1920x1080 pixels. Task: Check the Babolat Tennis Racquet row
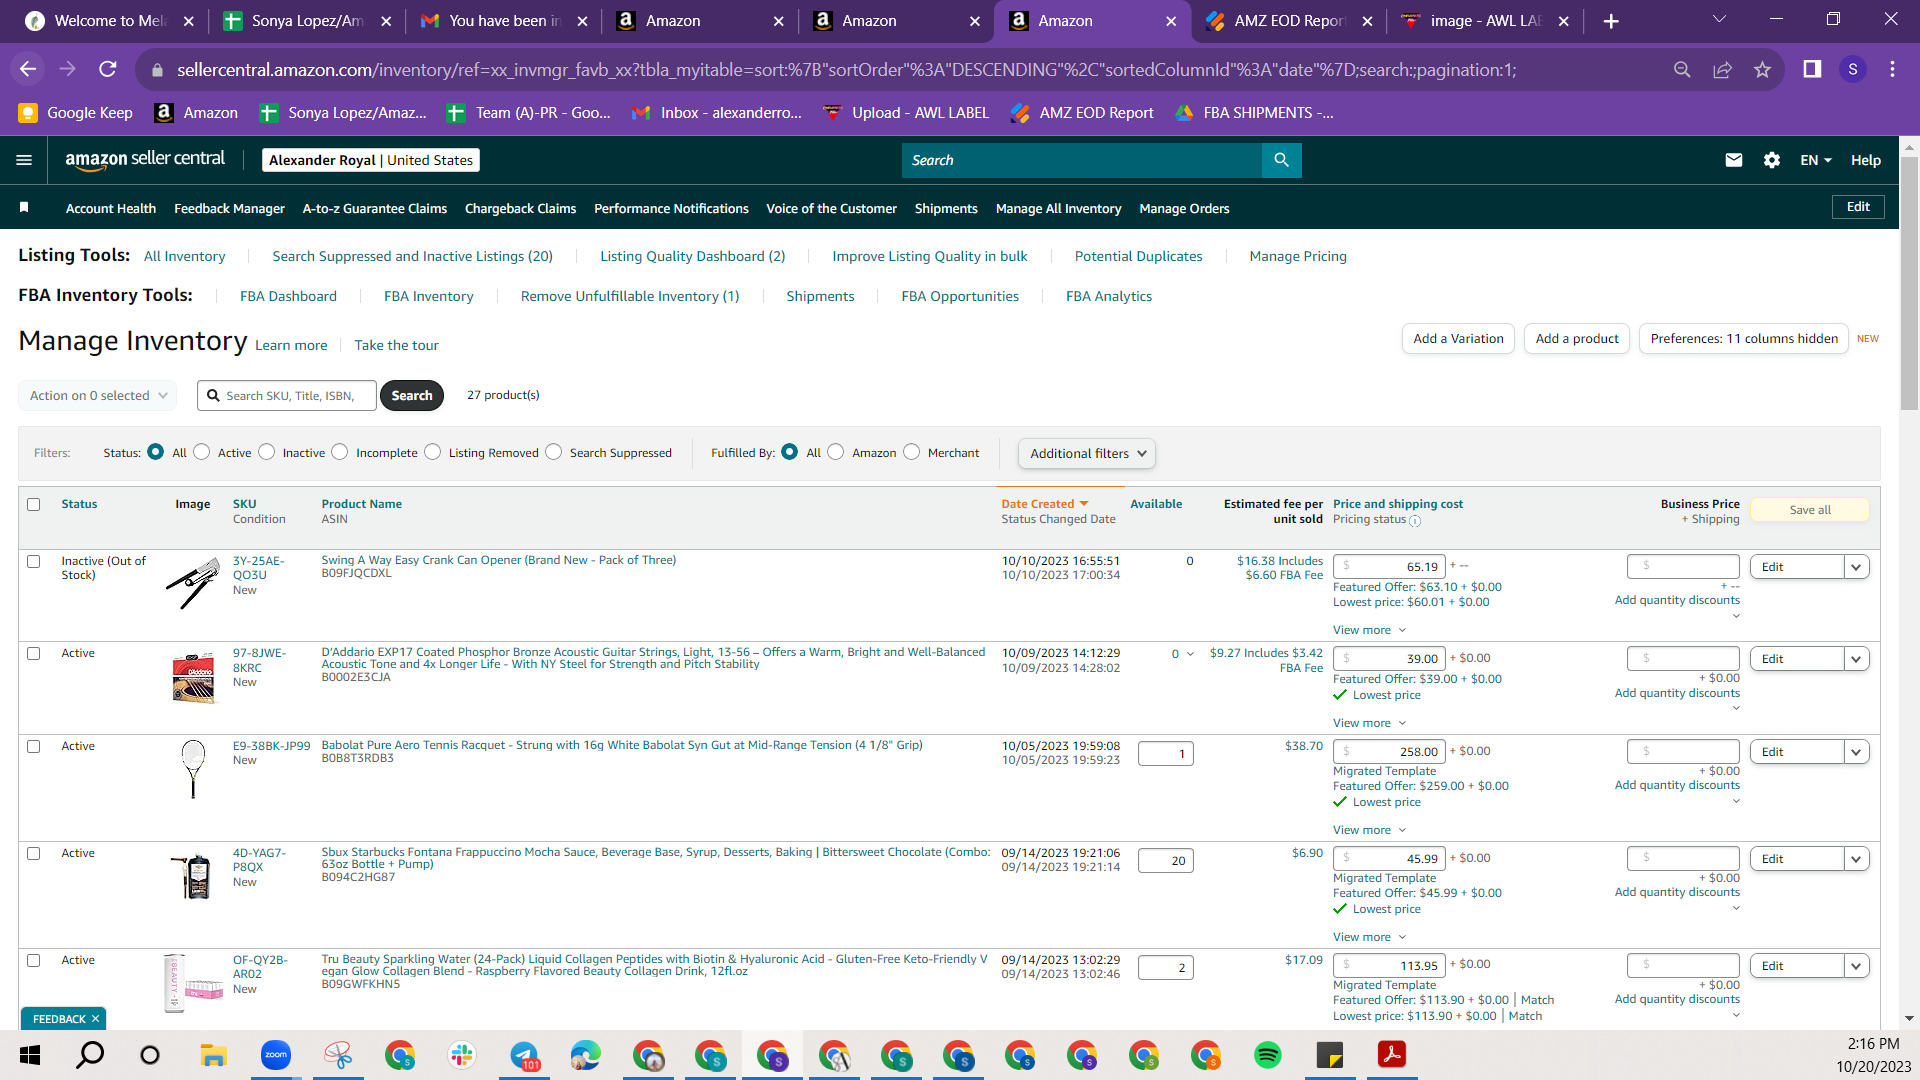click(34, 746)
